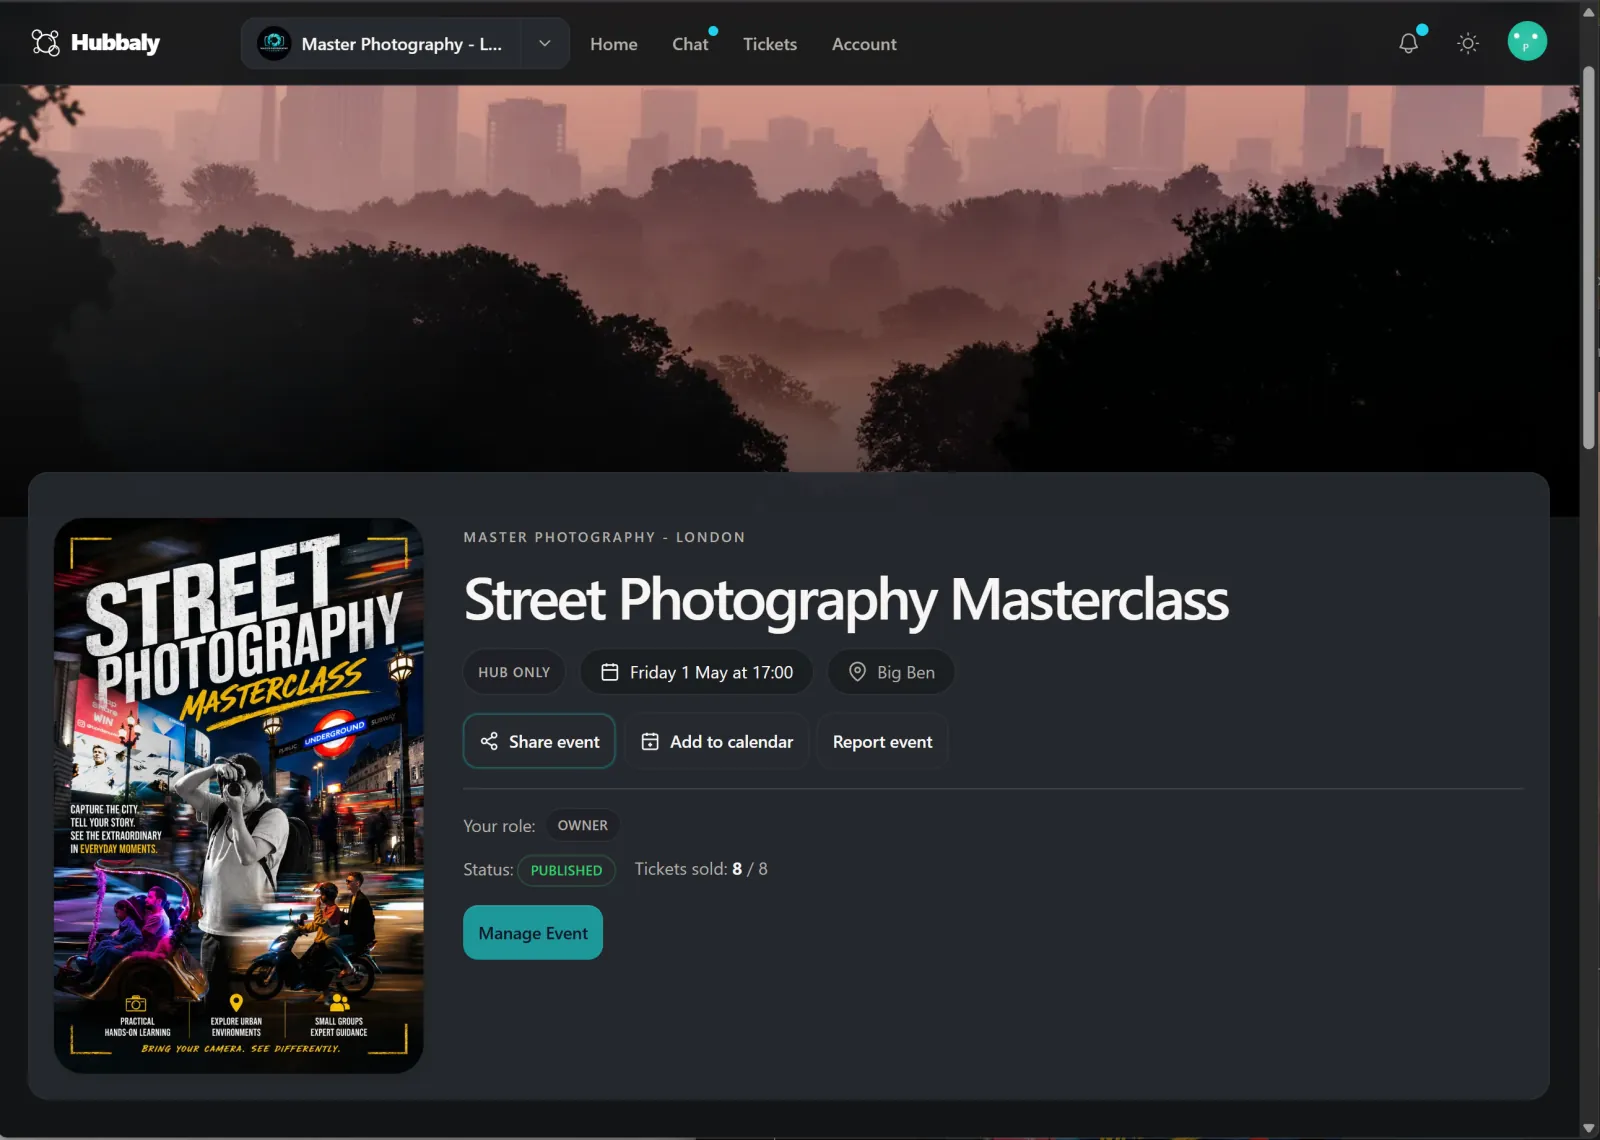Click the PUBLISHED status badge
1600x1140 pixels.
(x=566, y=870)
